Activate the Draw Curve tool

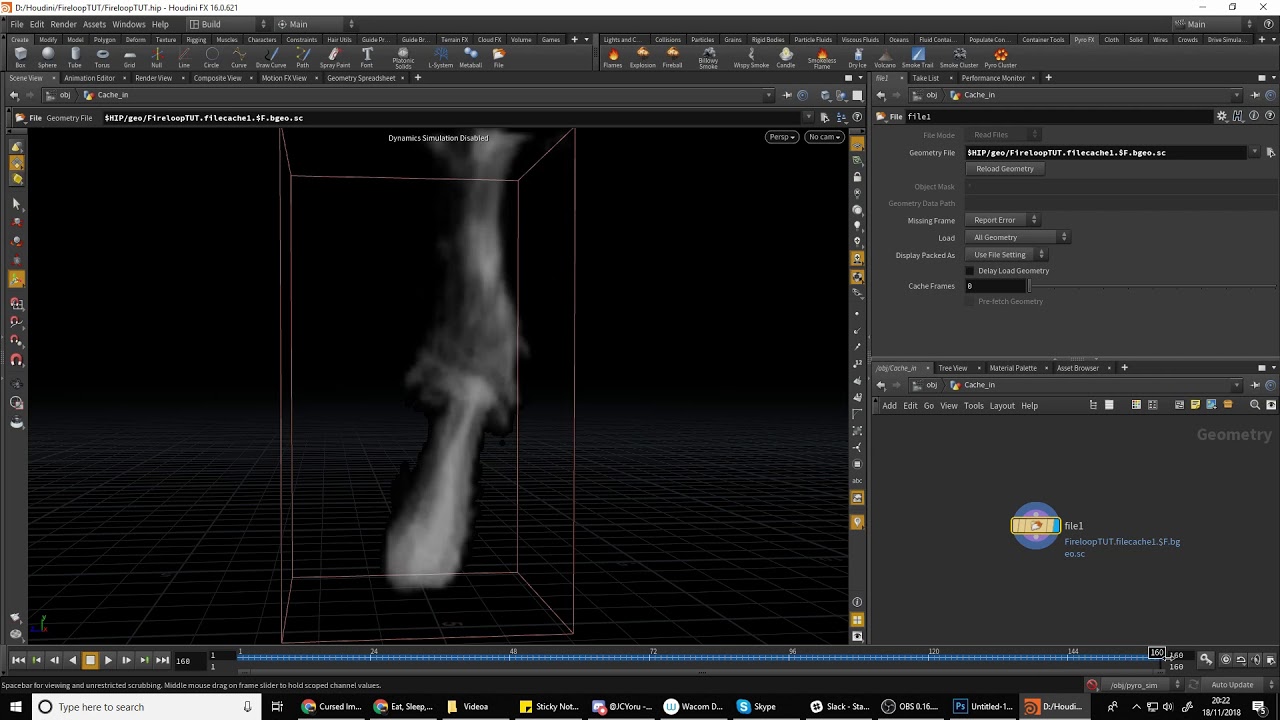(x=271, y=58)
